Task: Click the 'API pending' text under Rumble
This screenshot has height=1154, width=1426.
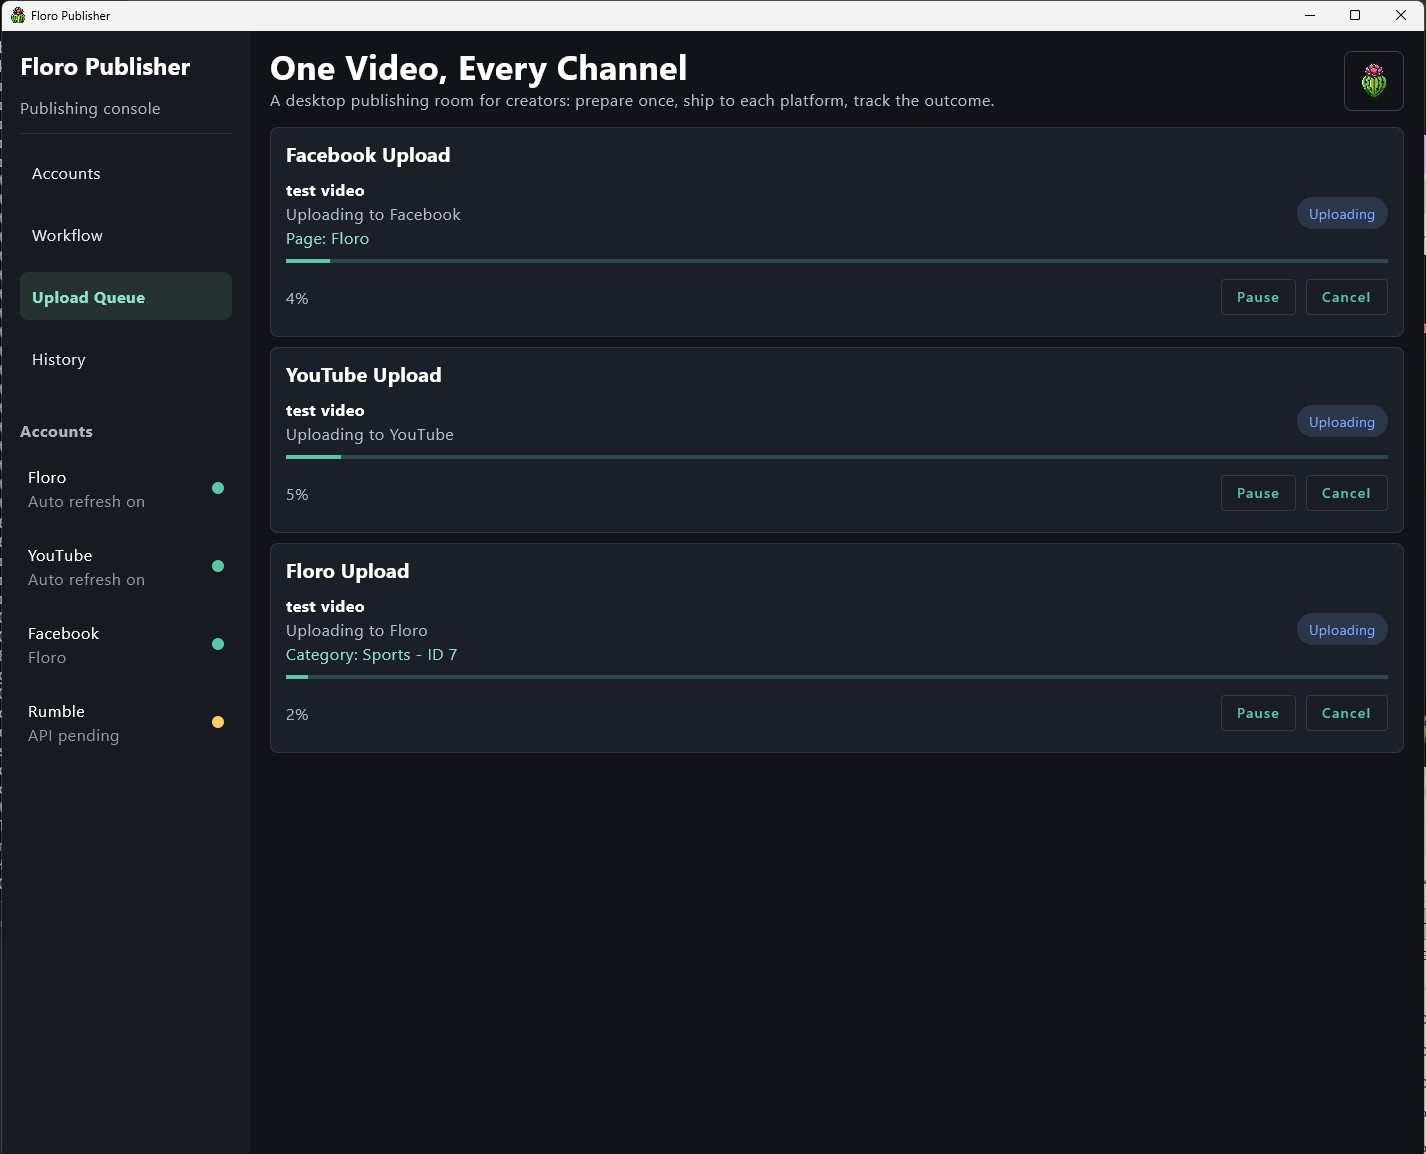Action: [74, 736]
